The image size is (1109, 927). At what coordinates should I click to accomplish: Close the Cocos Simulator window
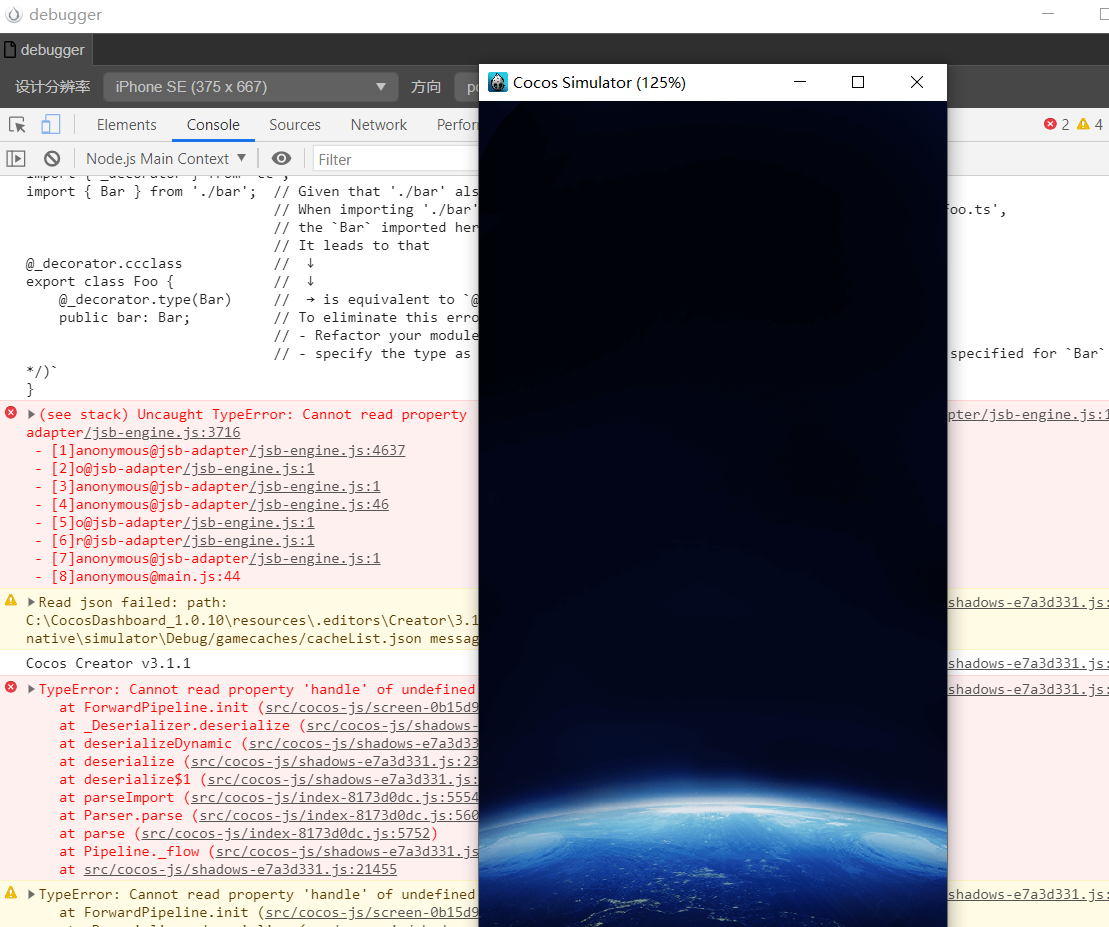[917, 82]
